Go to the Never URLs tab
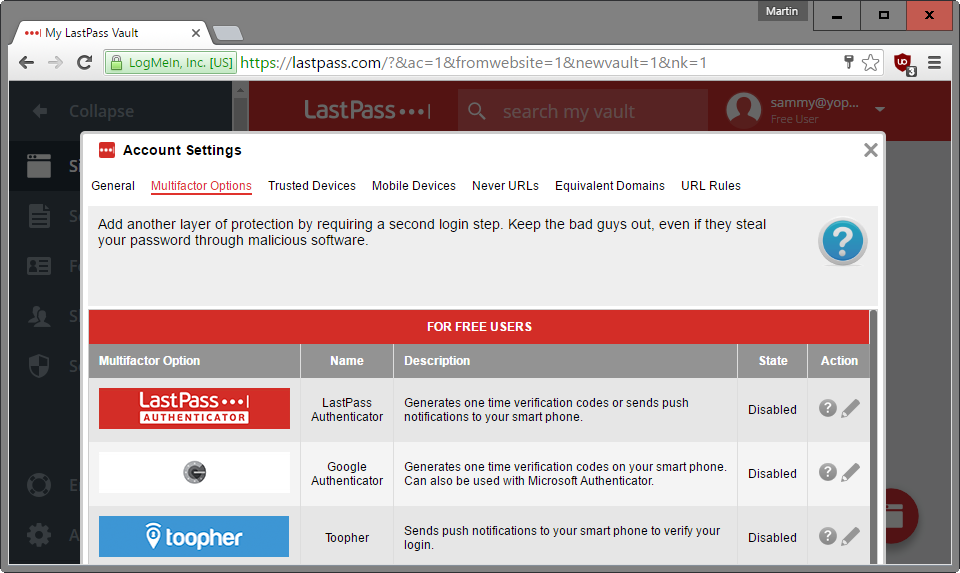Screen dimensions: 960x573 click(x=505, y=185)
